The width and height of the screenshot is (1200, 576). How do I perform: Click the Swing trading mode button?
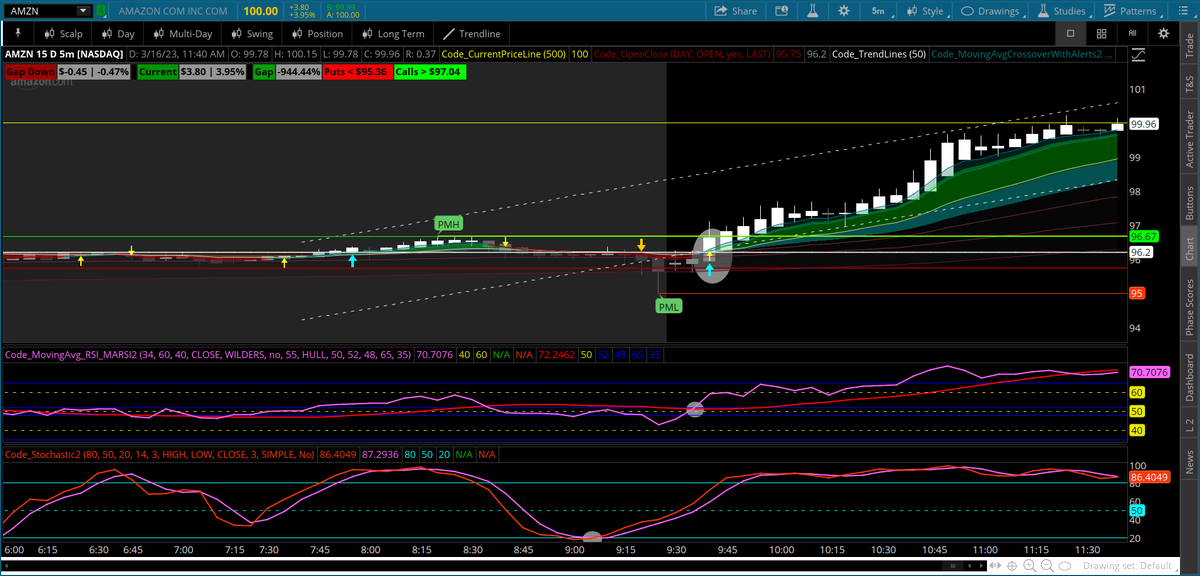click(251, 33)
